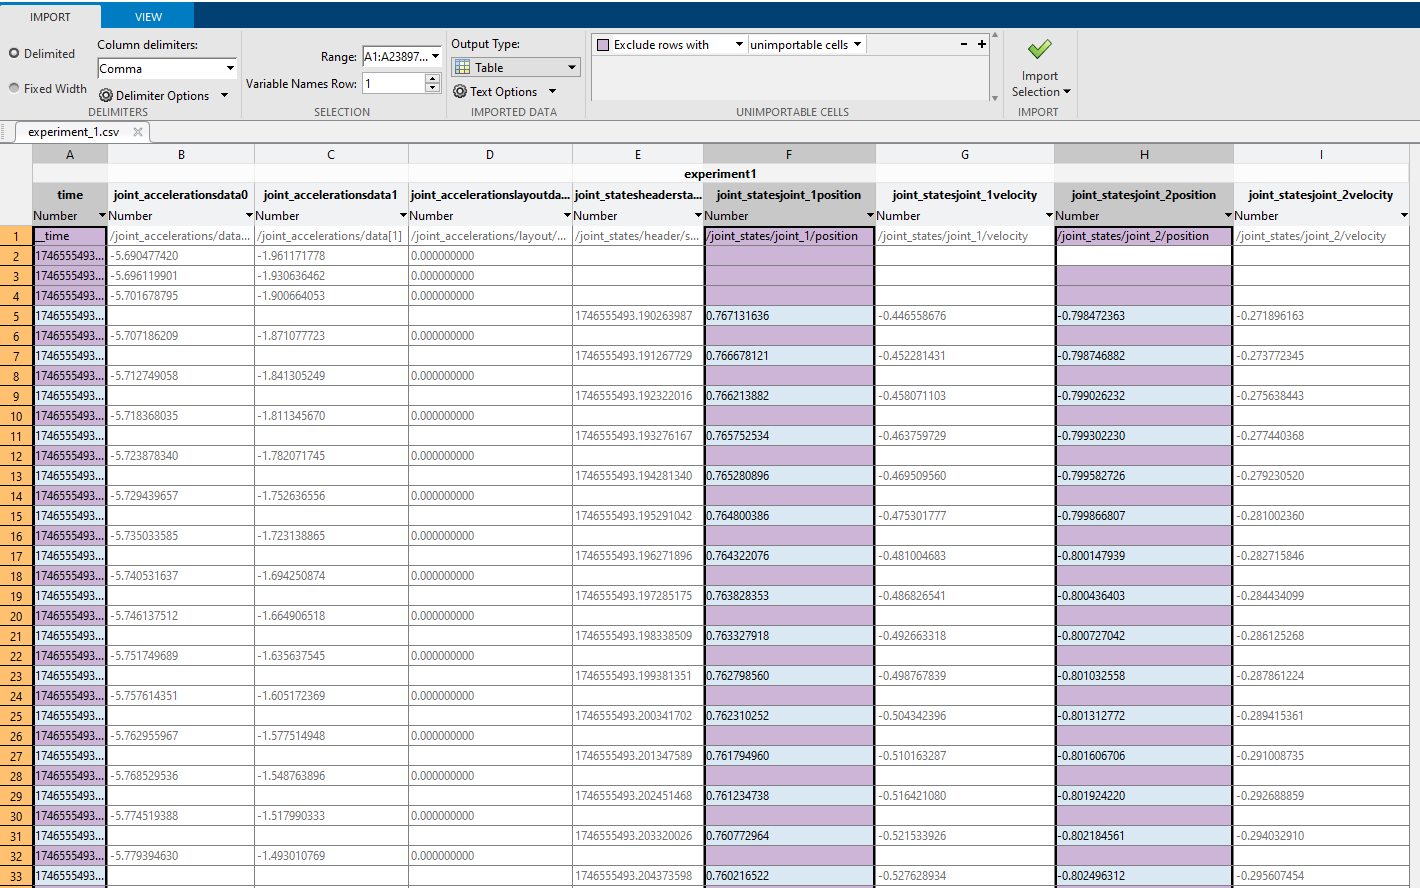Screen dimensions: 1420x888
Task: Select row 33 header number
Action: click(x=16, y=876)
